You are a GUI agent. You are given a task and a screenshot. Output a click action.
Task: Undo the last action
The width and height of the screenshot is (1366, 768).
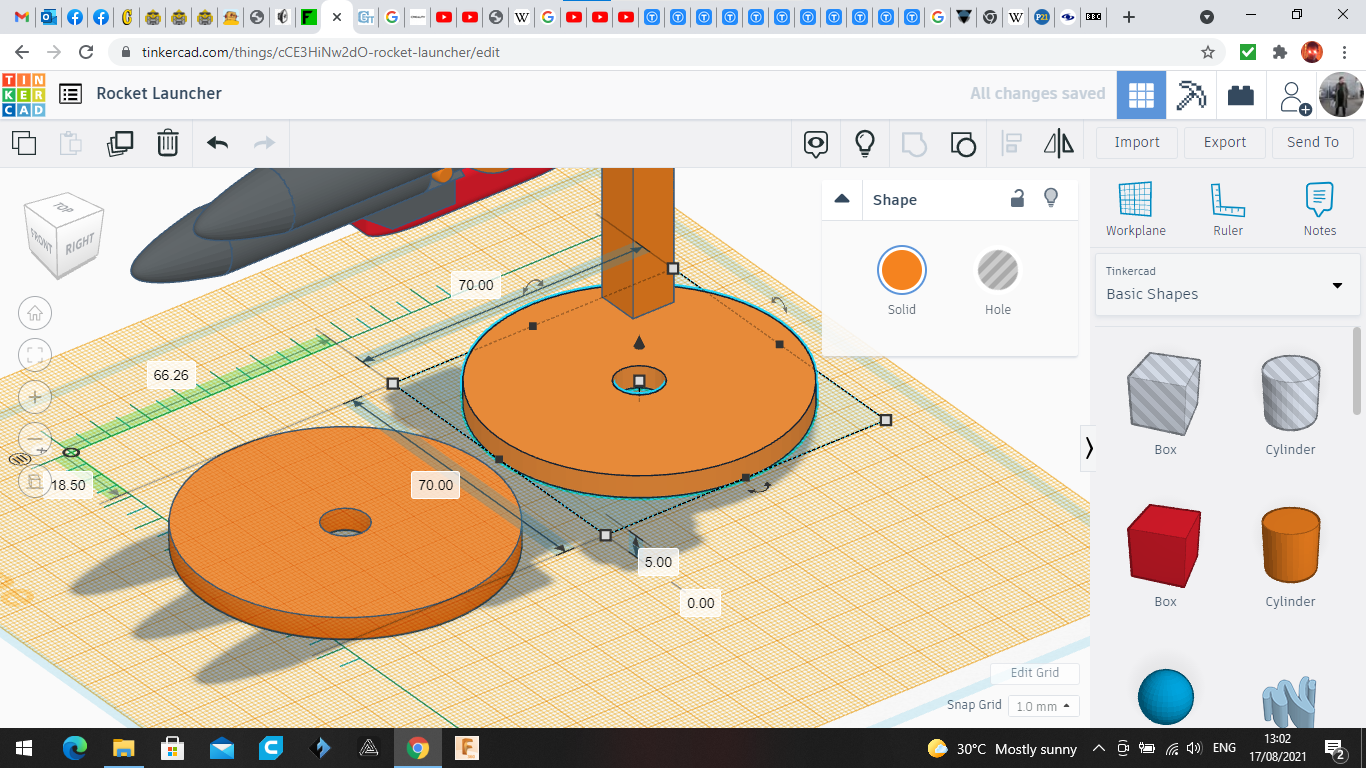pyautogui.click(x=217, y=143)
